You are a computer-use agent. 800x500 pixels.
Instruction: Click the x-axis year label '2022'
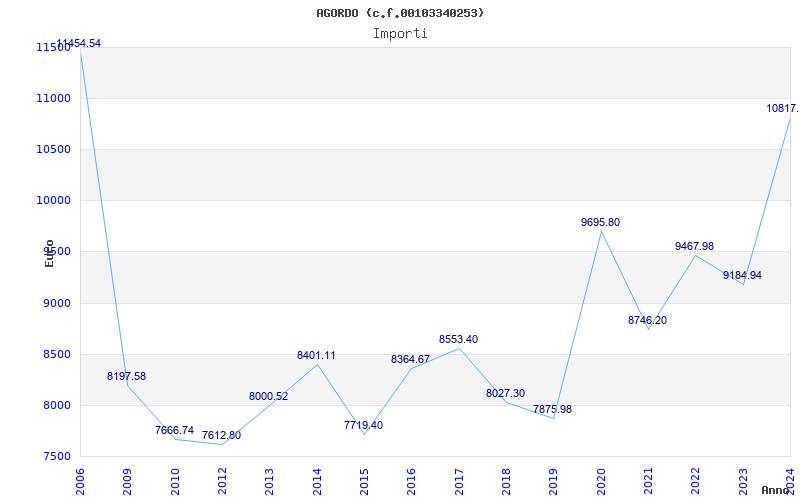[695, 481]
